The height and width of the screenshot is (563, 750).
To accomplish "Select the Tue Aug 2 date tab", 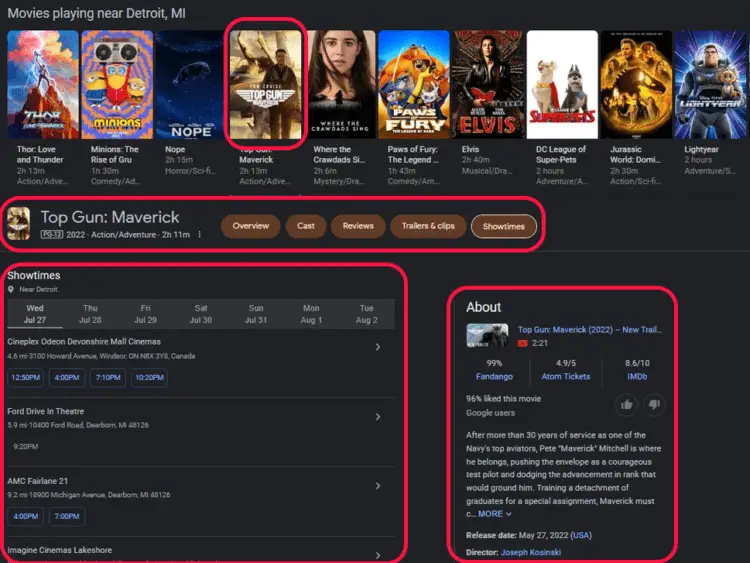I will pos(366,314).
